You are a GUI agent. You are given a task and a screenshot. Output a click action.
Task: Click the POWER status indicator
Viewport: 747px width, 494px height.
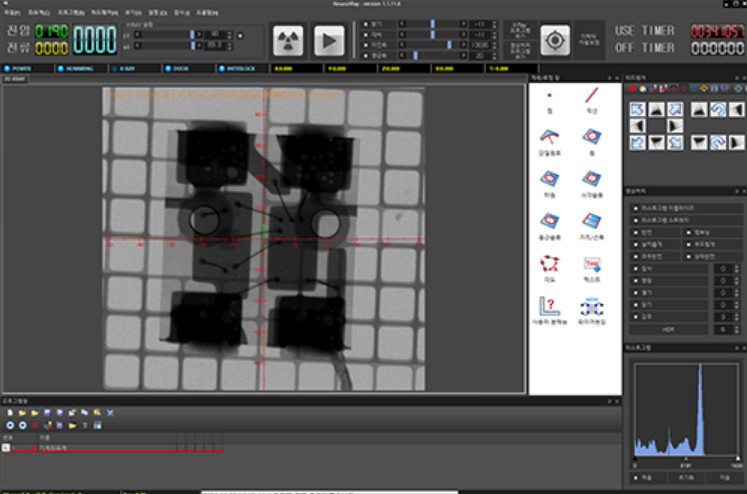pos(18,69)
